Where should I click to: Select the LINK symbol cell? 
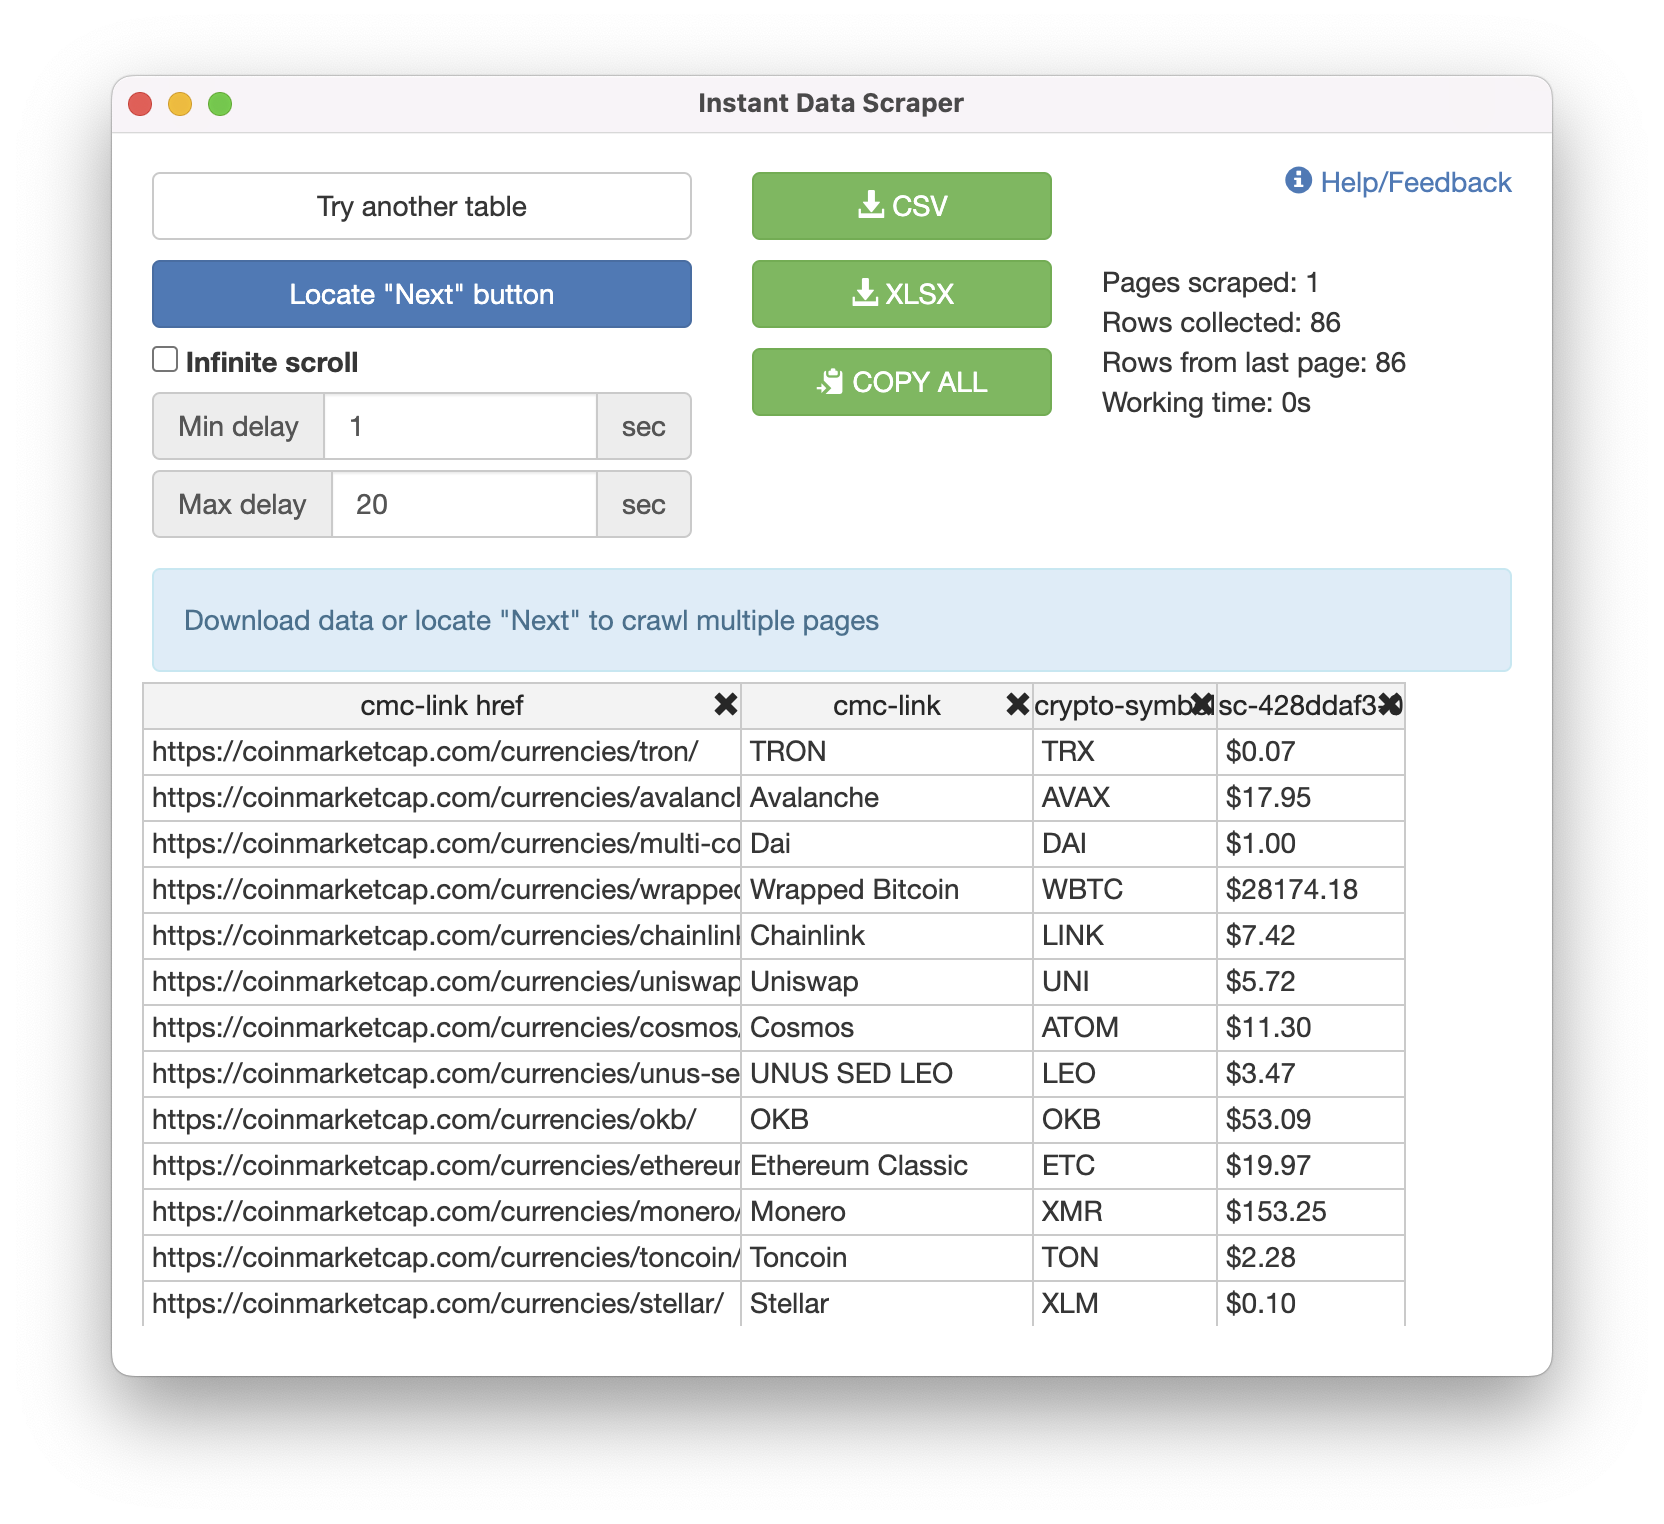point(1124,936)
